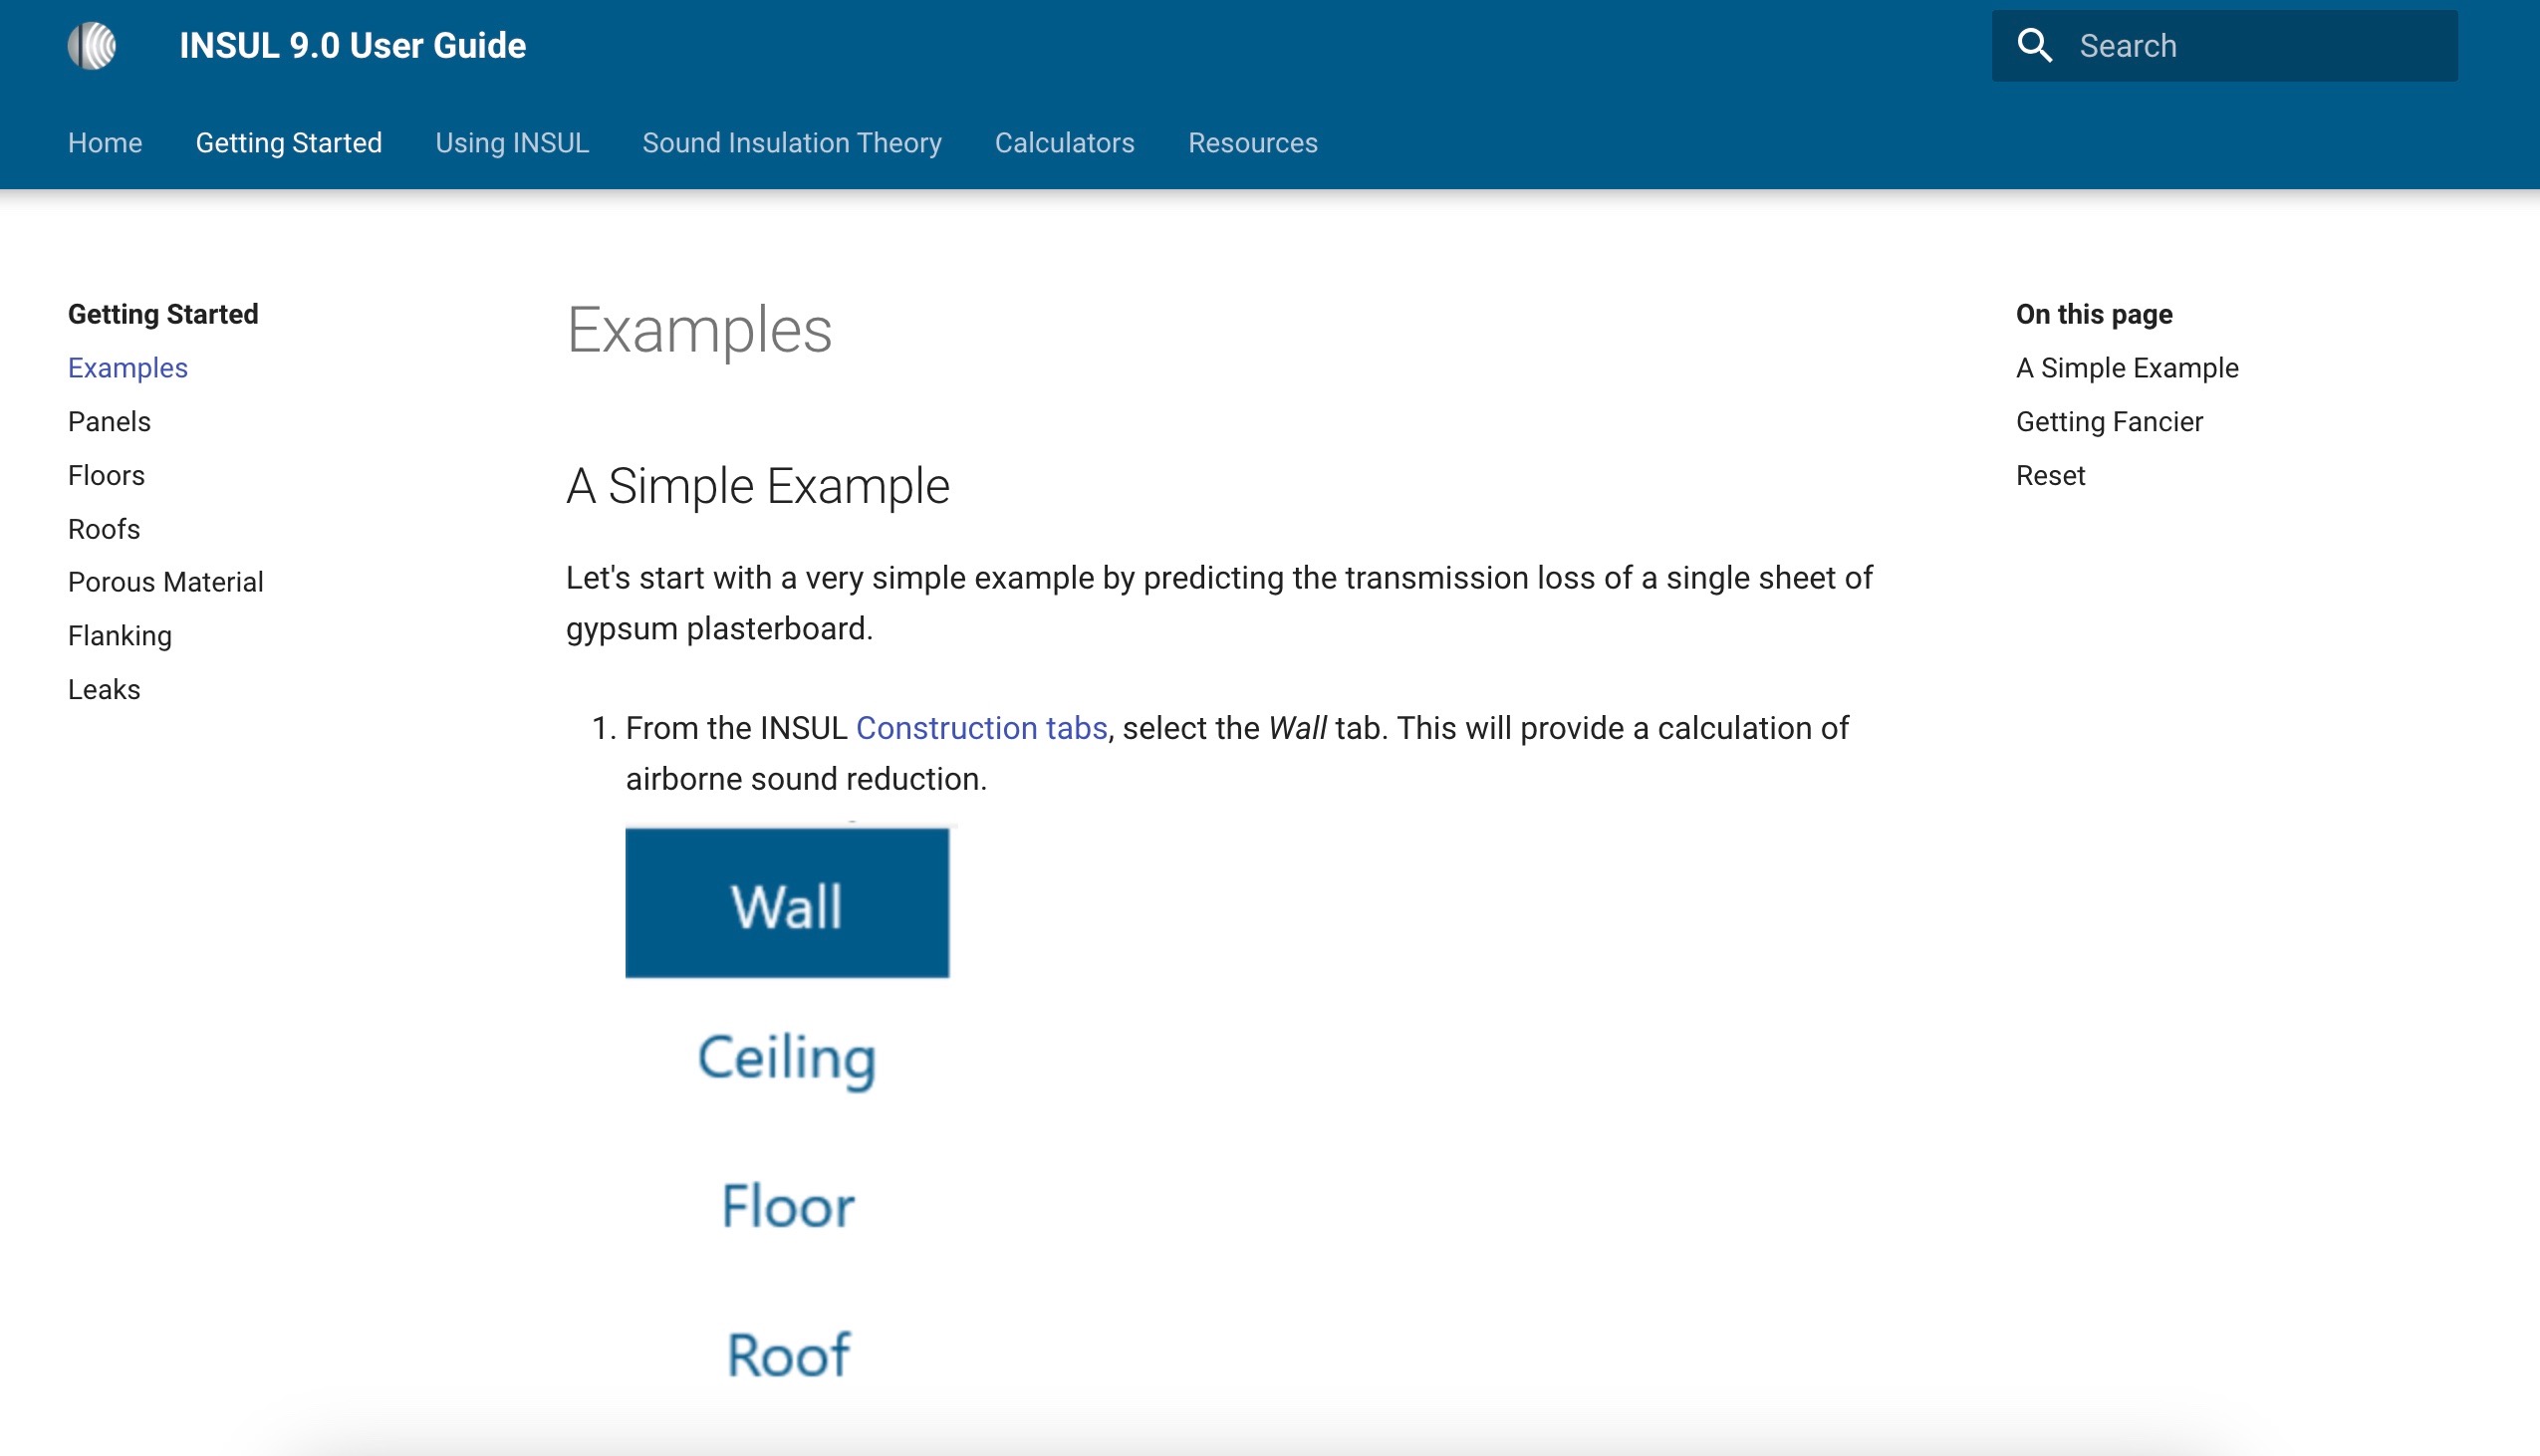Click the Resources navigation icon
Viewport: 2540px width, 1456px height.
click(x=1251, y=141)
